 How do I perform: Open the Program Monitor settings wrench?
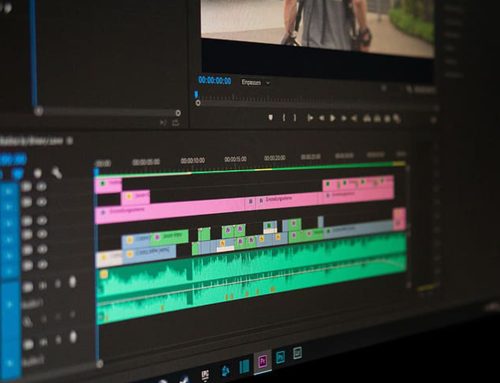(x=409, y=89)
